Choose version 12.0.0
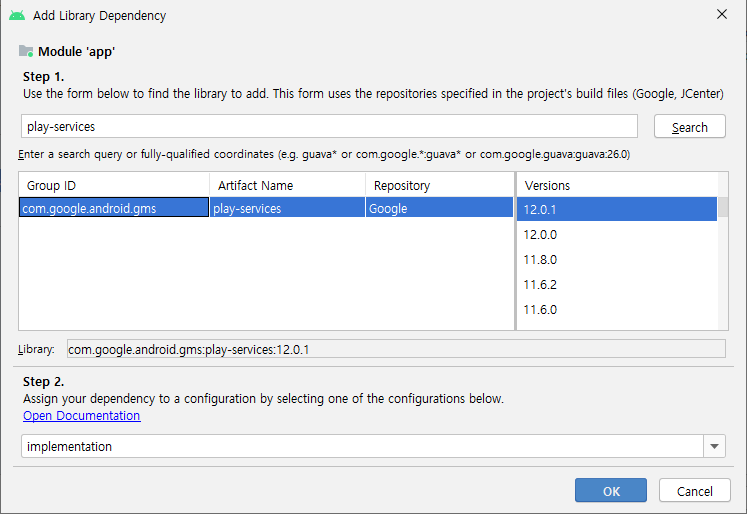The width and height of the screenshot is (747, 514). click(x=617, y=234)
